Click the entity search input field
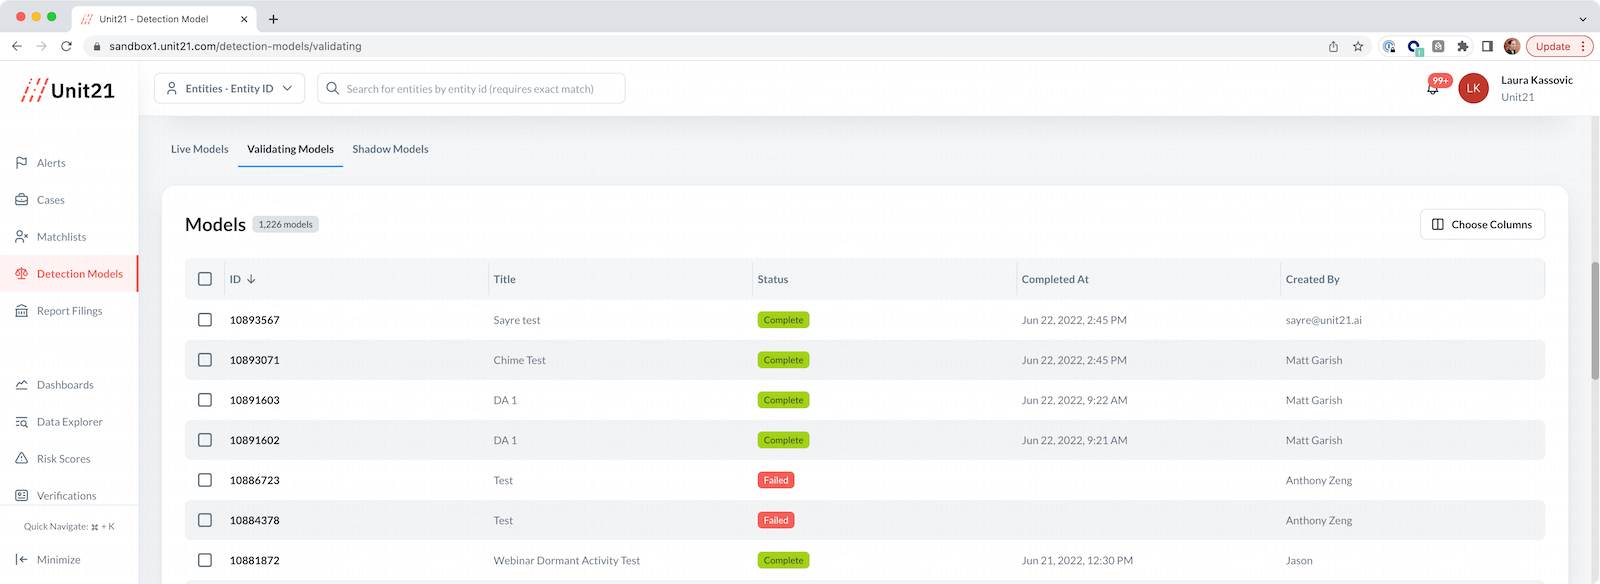Viewport: 1600px width, 584px height. point(471,88)
